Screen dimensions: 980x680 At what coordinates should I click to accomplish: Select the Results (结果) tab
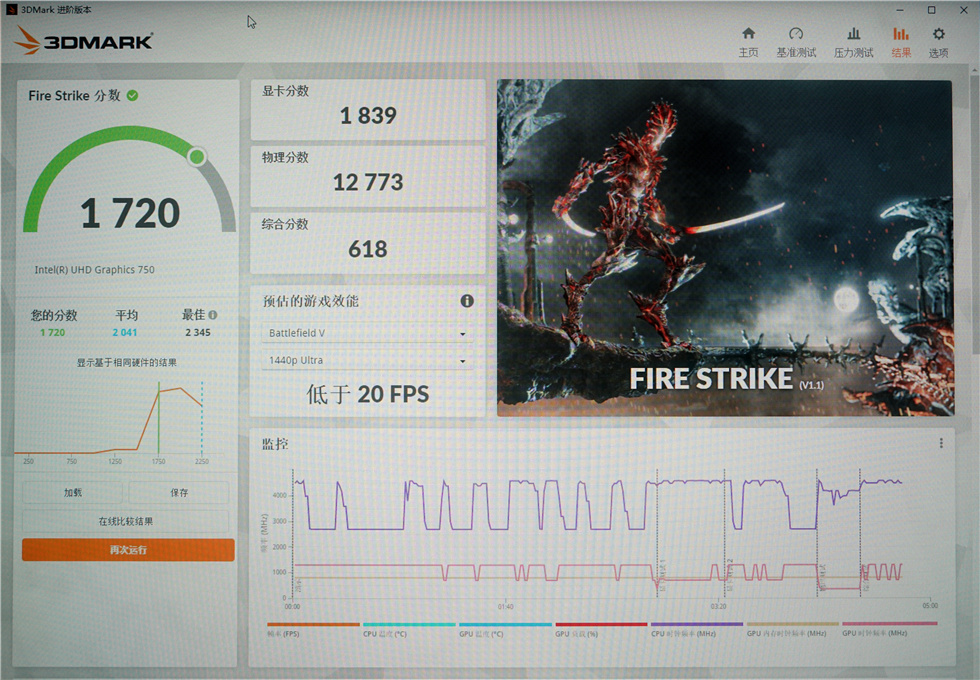[x=901, y=42]
